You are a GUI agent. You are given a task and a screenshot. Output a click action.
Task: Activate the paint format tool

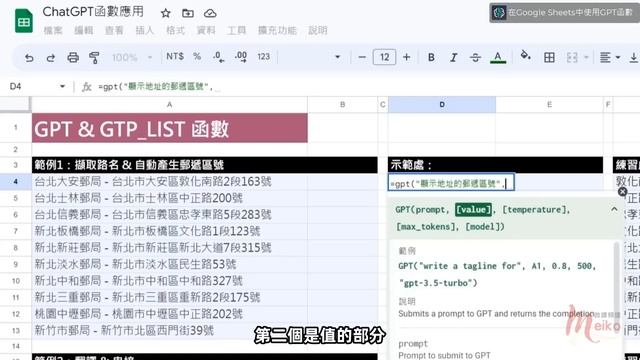coord(94,58)
